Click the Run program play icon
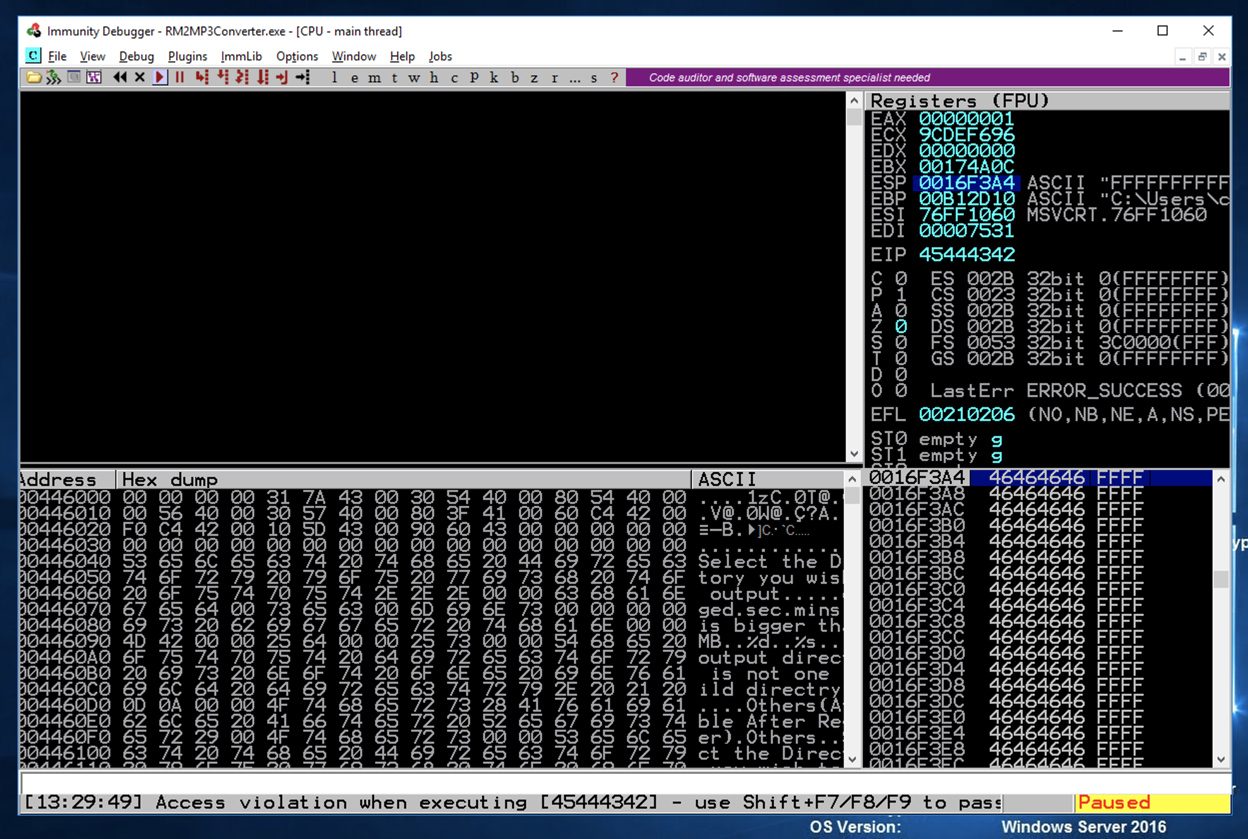This screenshot has width=1248, height=839. coord(160,77)
